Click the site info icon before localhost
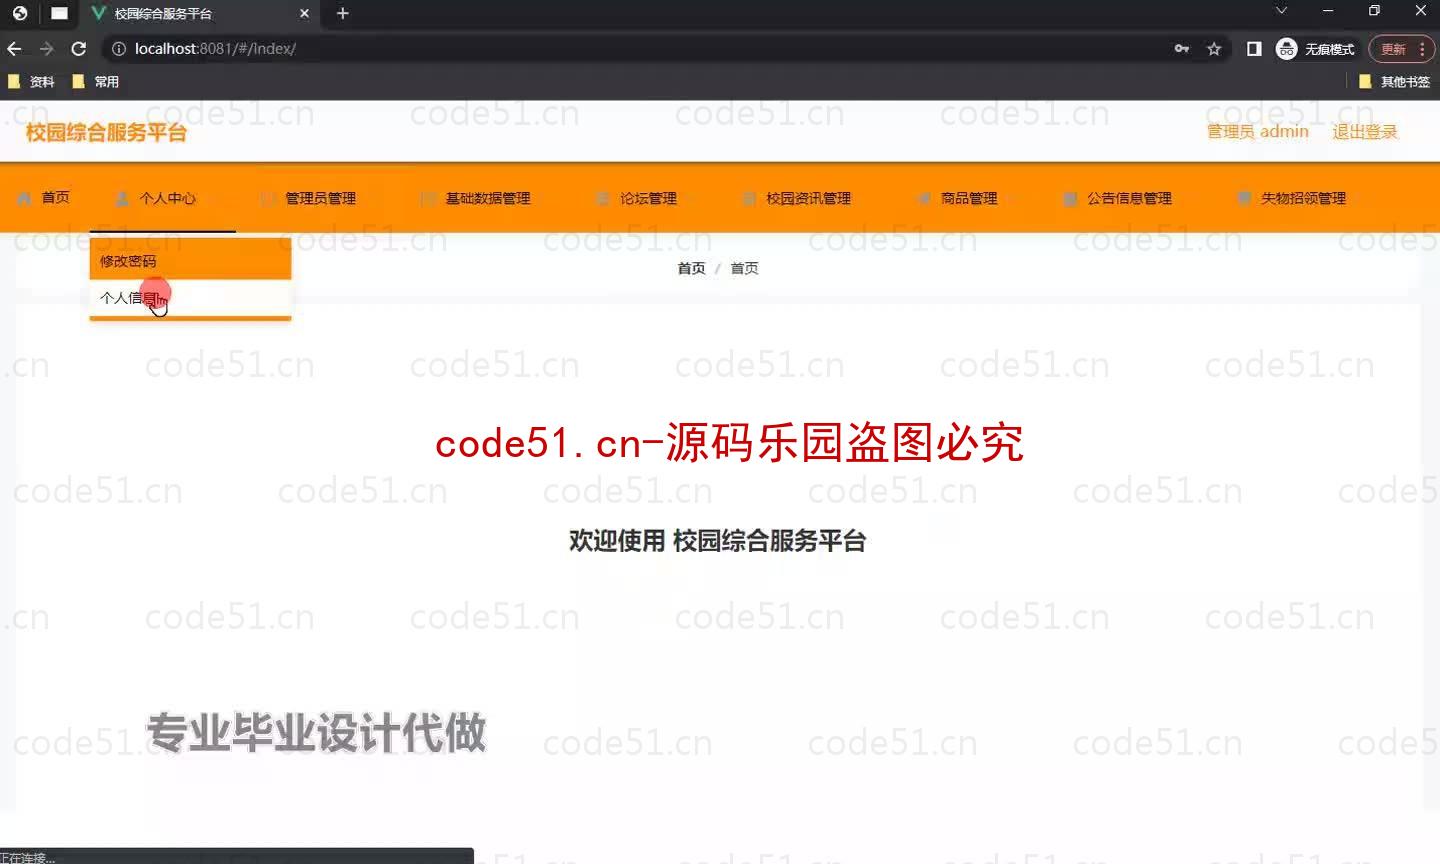 pos(118,48)
